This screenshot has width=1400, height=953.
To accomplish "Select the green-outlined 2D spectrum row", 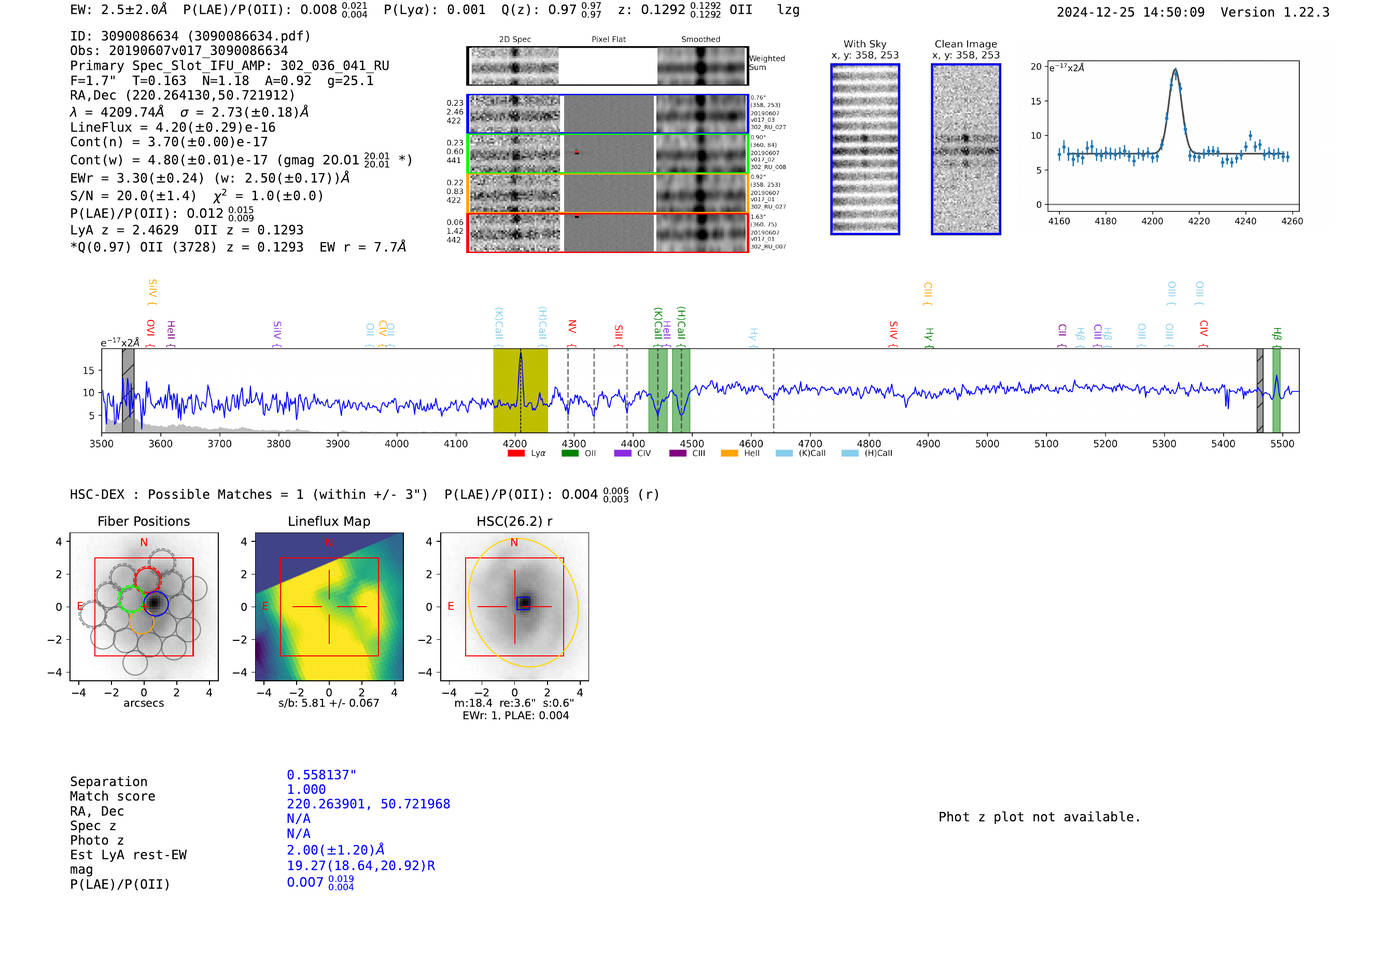I will (608, 153).
